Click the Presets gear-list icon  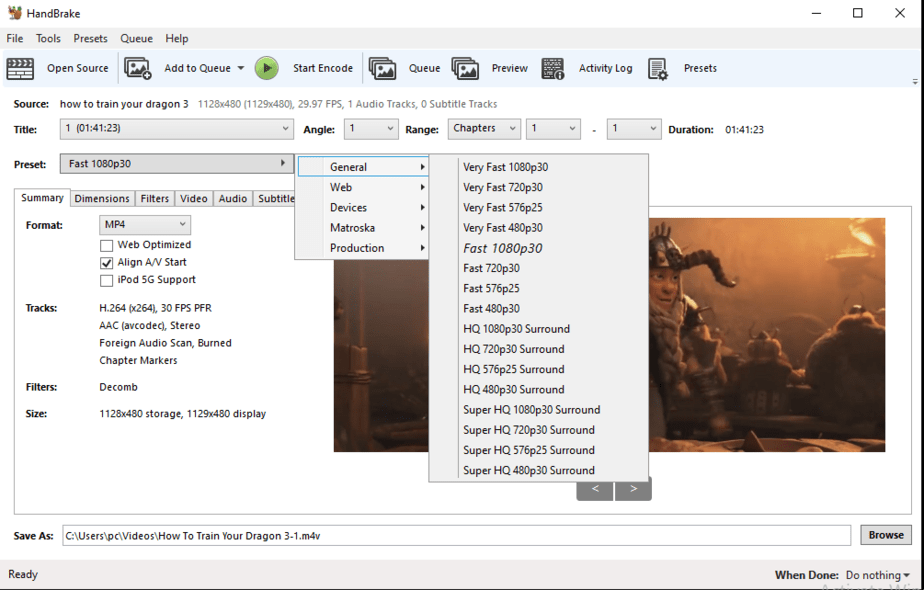point(657,68)
